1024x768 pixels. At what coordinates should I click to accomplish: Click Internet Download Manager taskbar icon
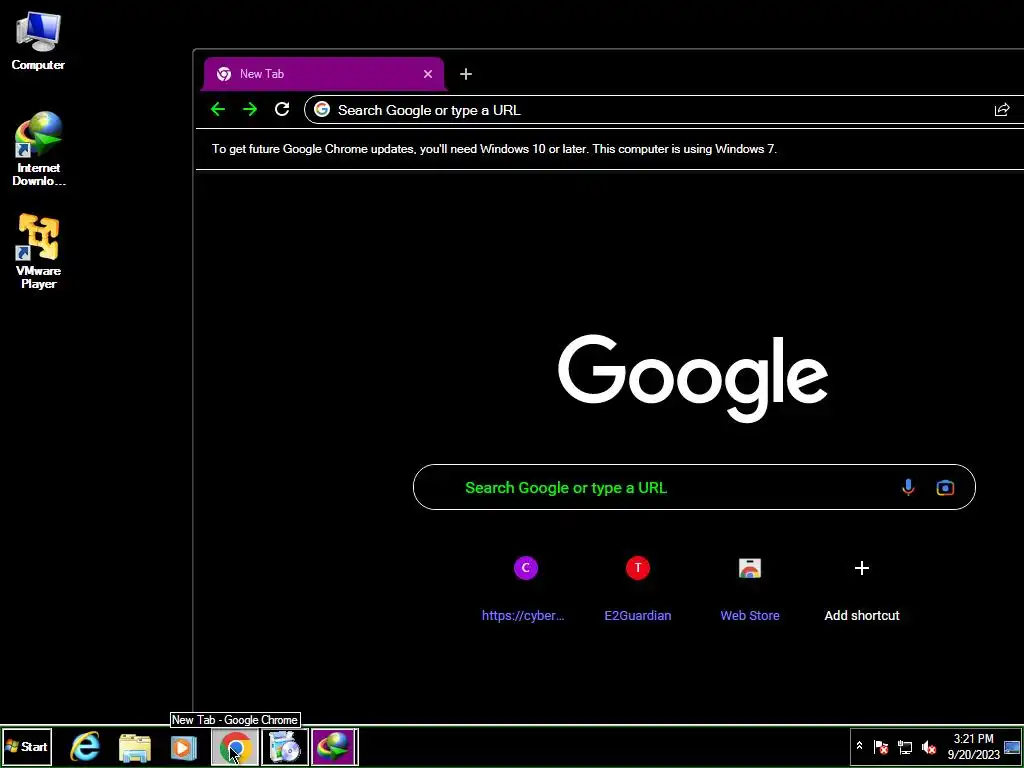click(x=334, y=747)
